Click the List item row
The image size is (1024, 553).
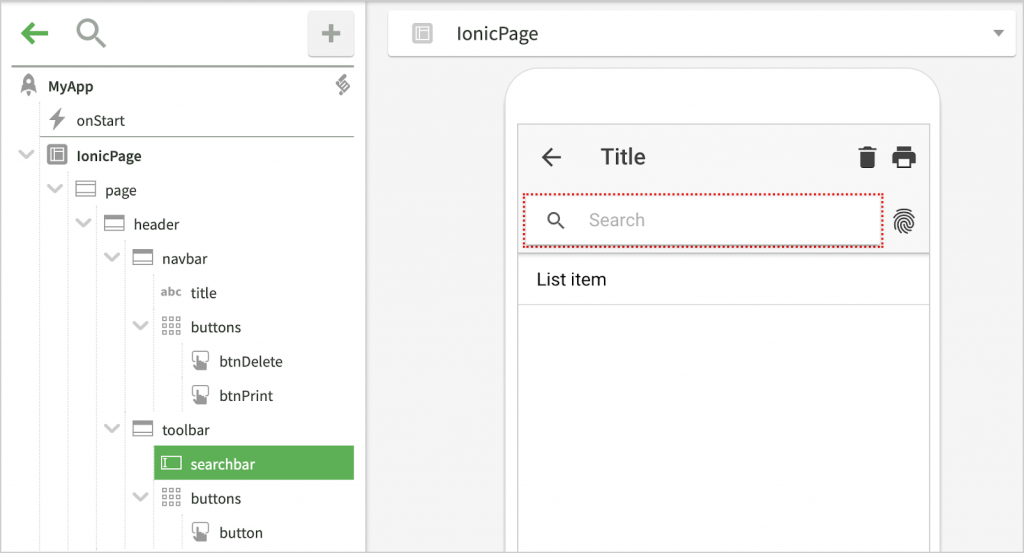723,280
